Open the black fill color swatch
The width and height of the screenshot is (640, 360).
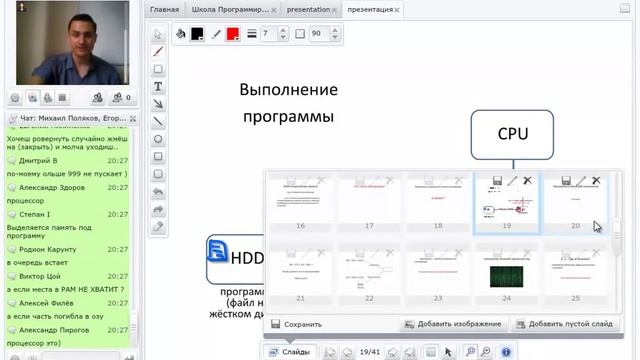pos(198,34)
